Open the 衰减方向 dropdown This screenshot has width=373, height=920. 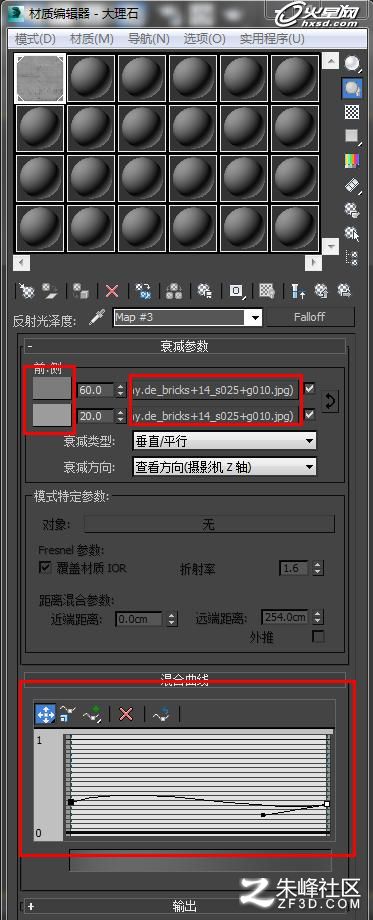[x=225, y=466]
